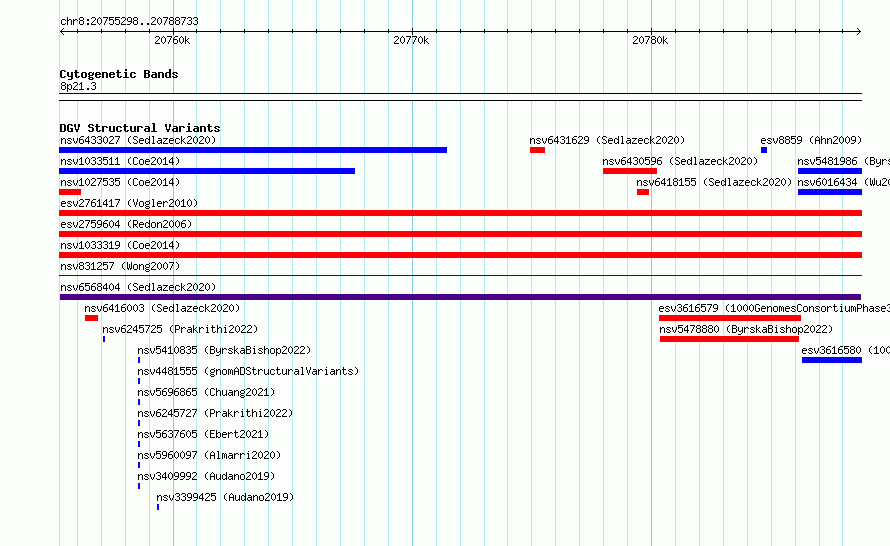This screenshot has height=546, width=890.
Task: Click the ruler's left arrow end
Action: (62, 31)
